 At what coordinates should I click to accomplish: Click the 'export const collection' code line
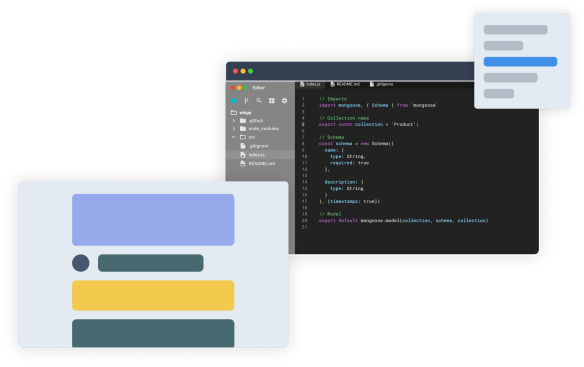pos(369,124)
